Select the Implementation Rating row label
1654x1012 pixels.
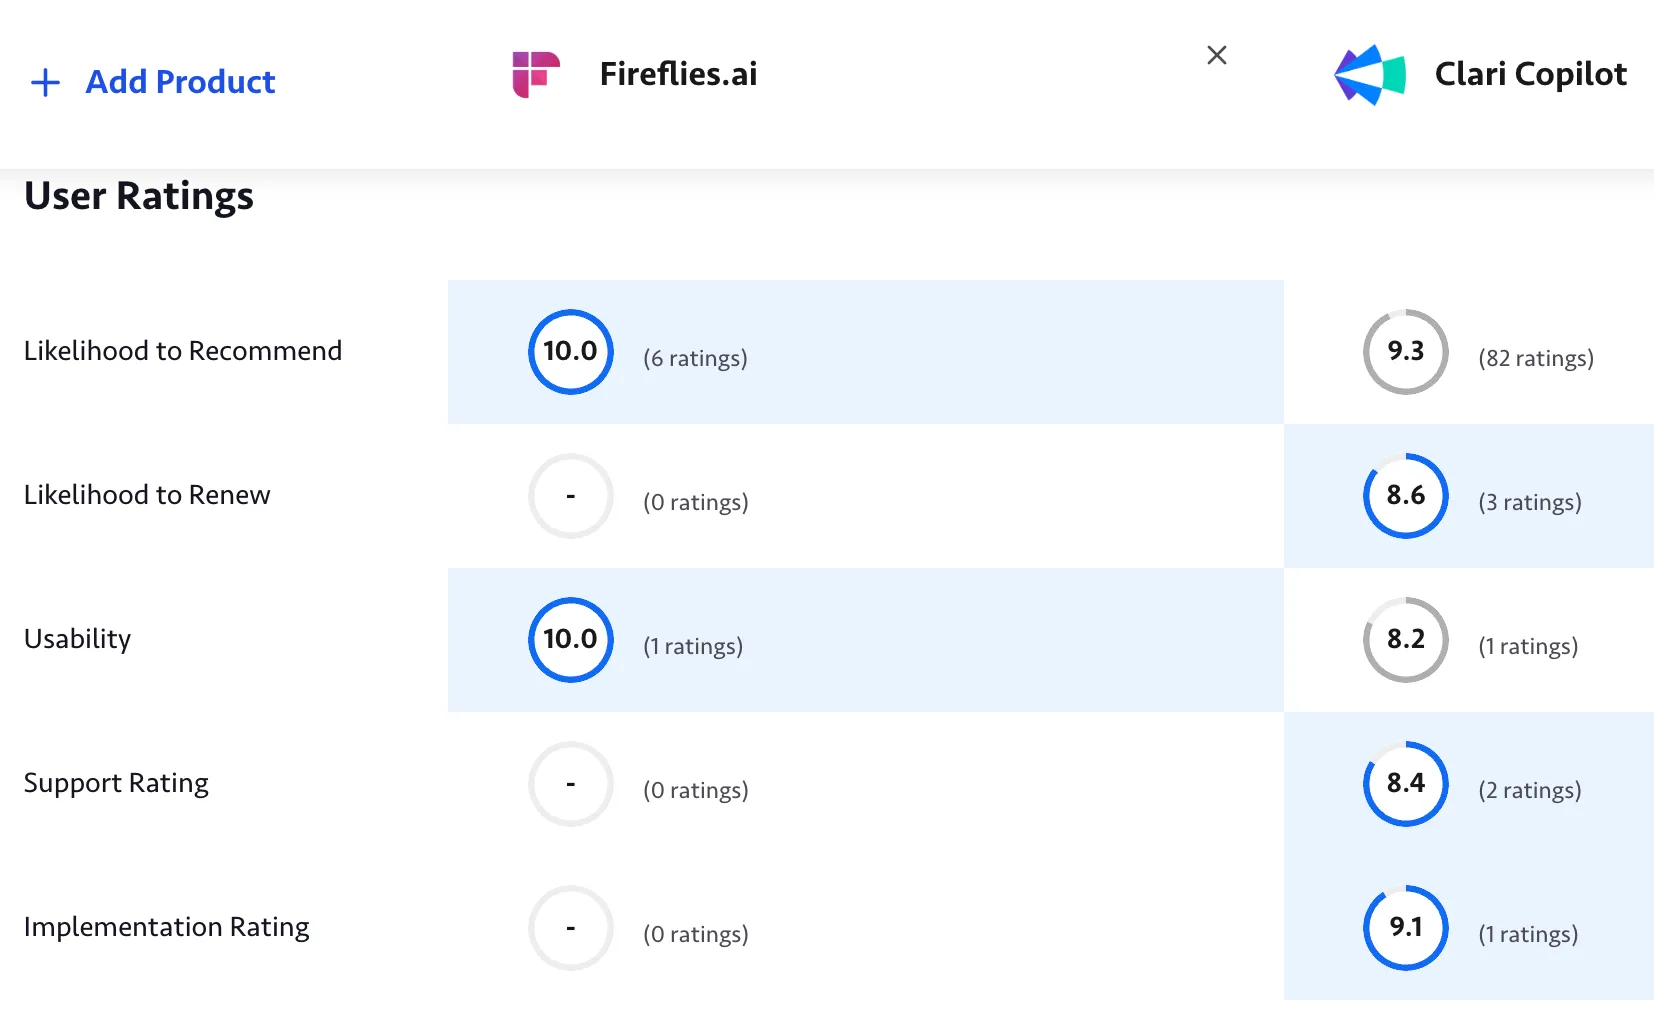tap(166, 927)
